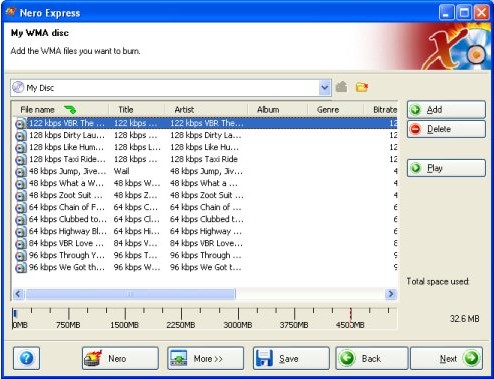
Task: Click audio icon of 48 kbps Jump, Jive row
Action: (x=21, y=172)
